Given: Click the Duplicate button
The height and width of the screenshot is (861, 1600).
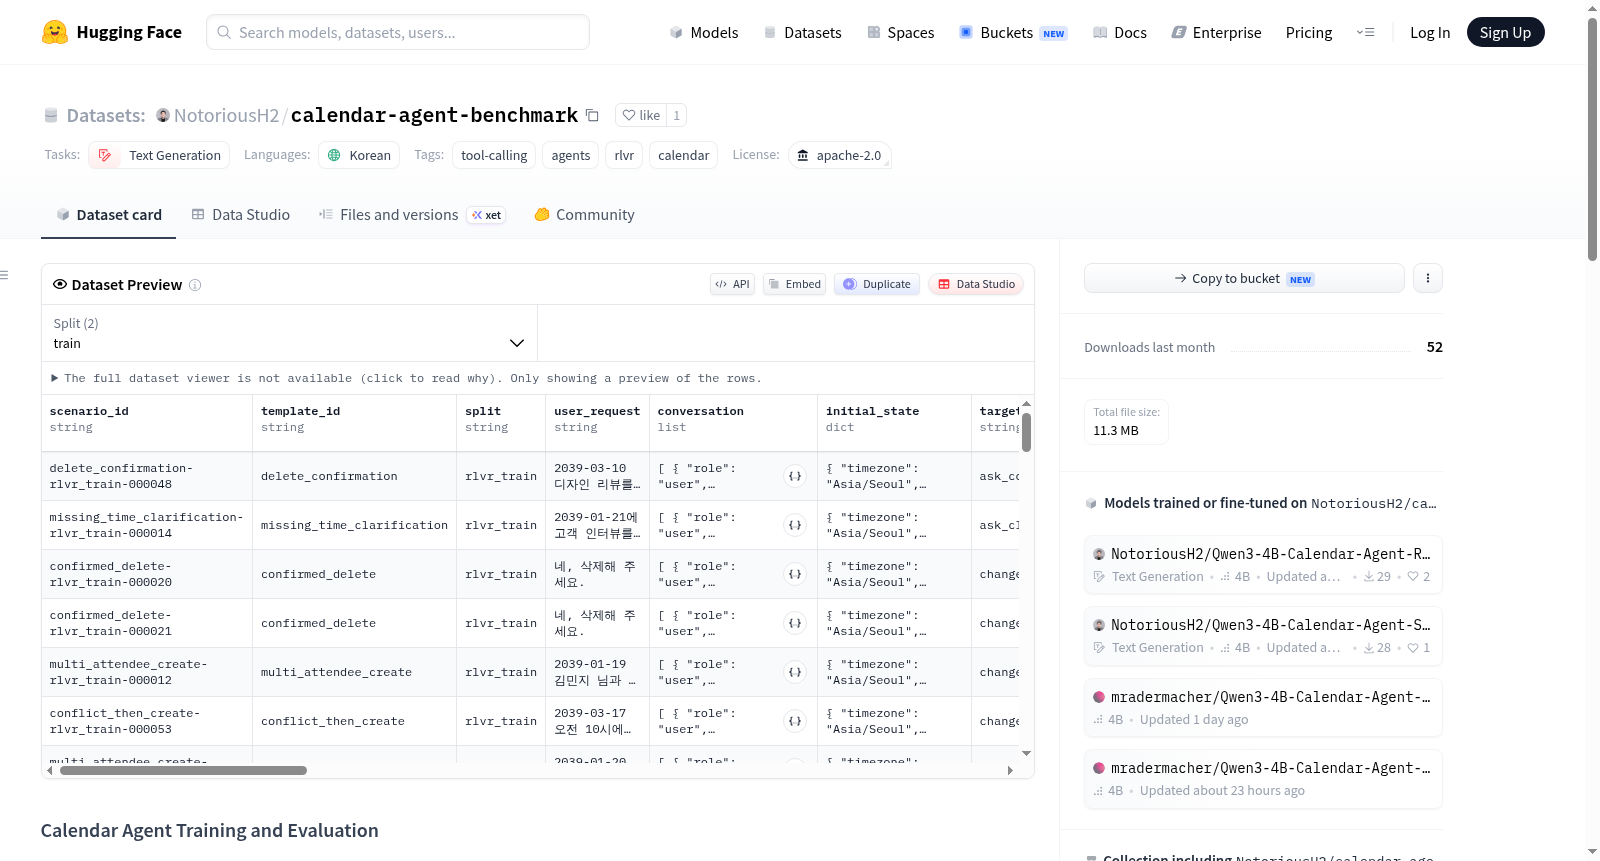Looking at the screenshot, I should coord(876,284).
